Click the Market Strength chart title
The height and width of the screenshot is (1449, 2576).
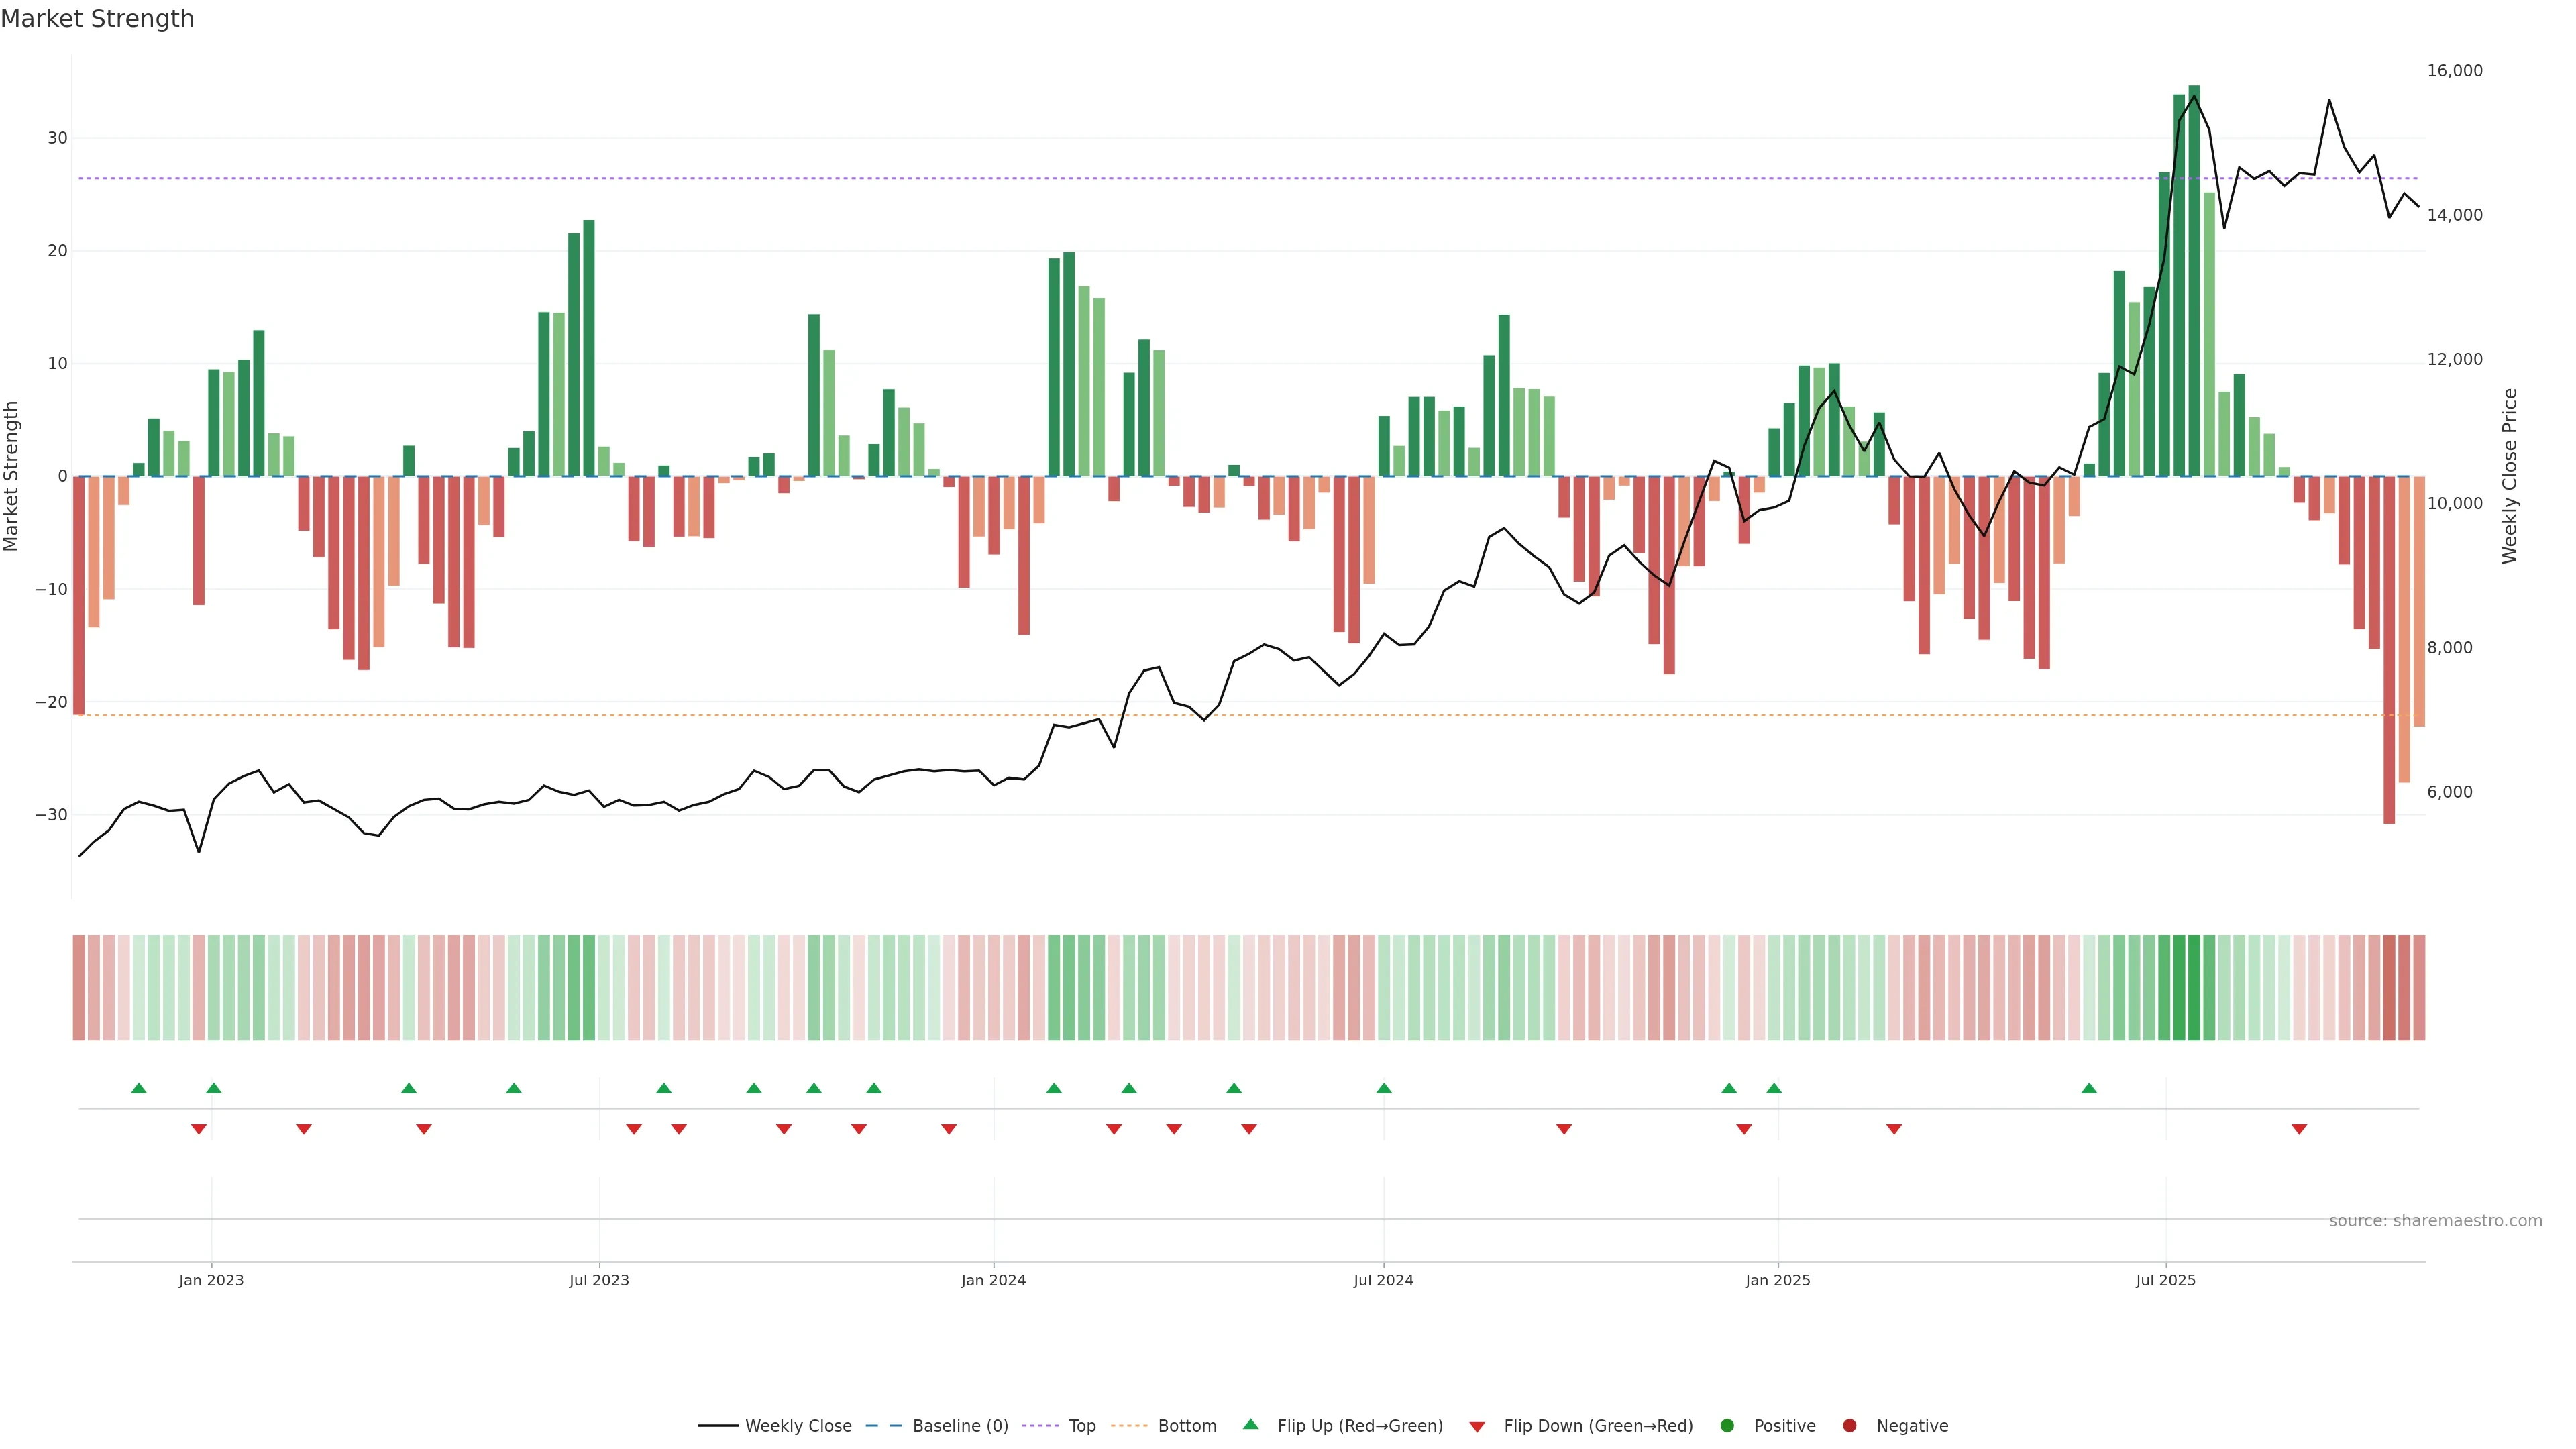[x=97, y=19]
